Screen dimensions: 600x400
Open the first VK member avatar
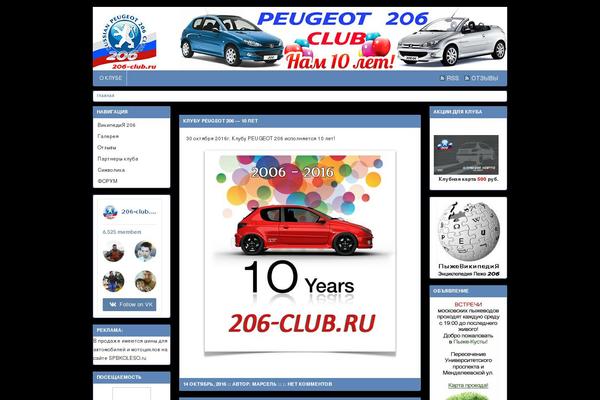[x=114, y=251]
